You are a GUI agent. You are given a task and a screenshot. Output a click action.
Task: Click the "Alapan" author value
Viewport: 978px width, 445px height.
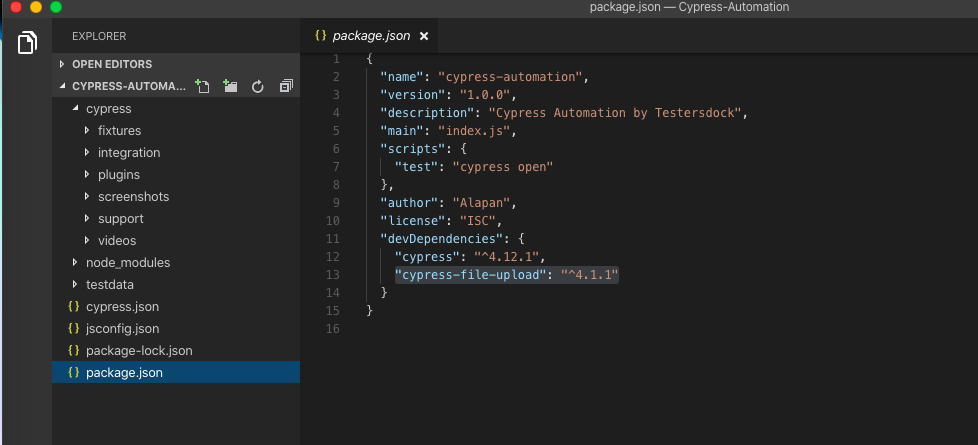[481, 203]
